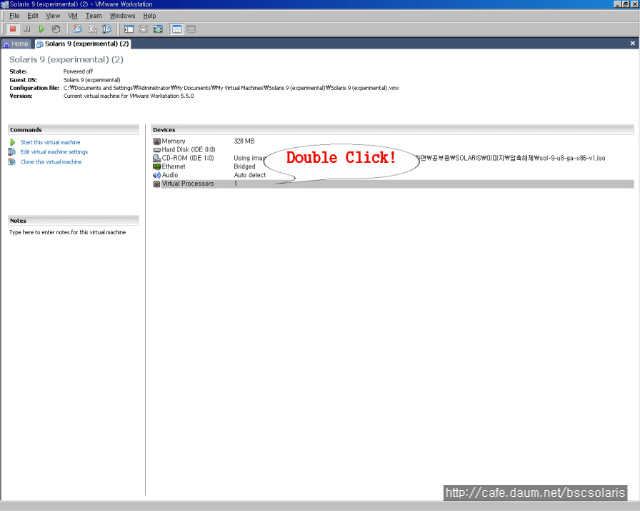Select the Hard Disk (IDE 0:0) row
Image resolution: width=640 pixels, height=511 pixels.
(x=188, y=150)
